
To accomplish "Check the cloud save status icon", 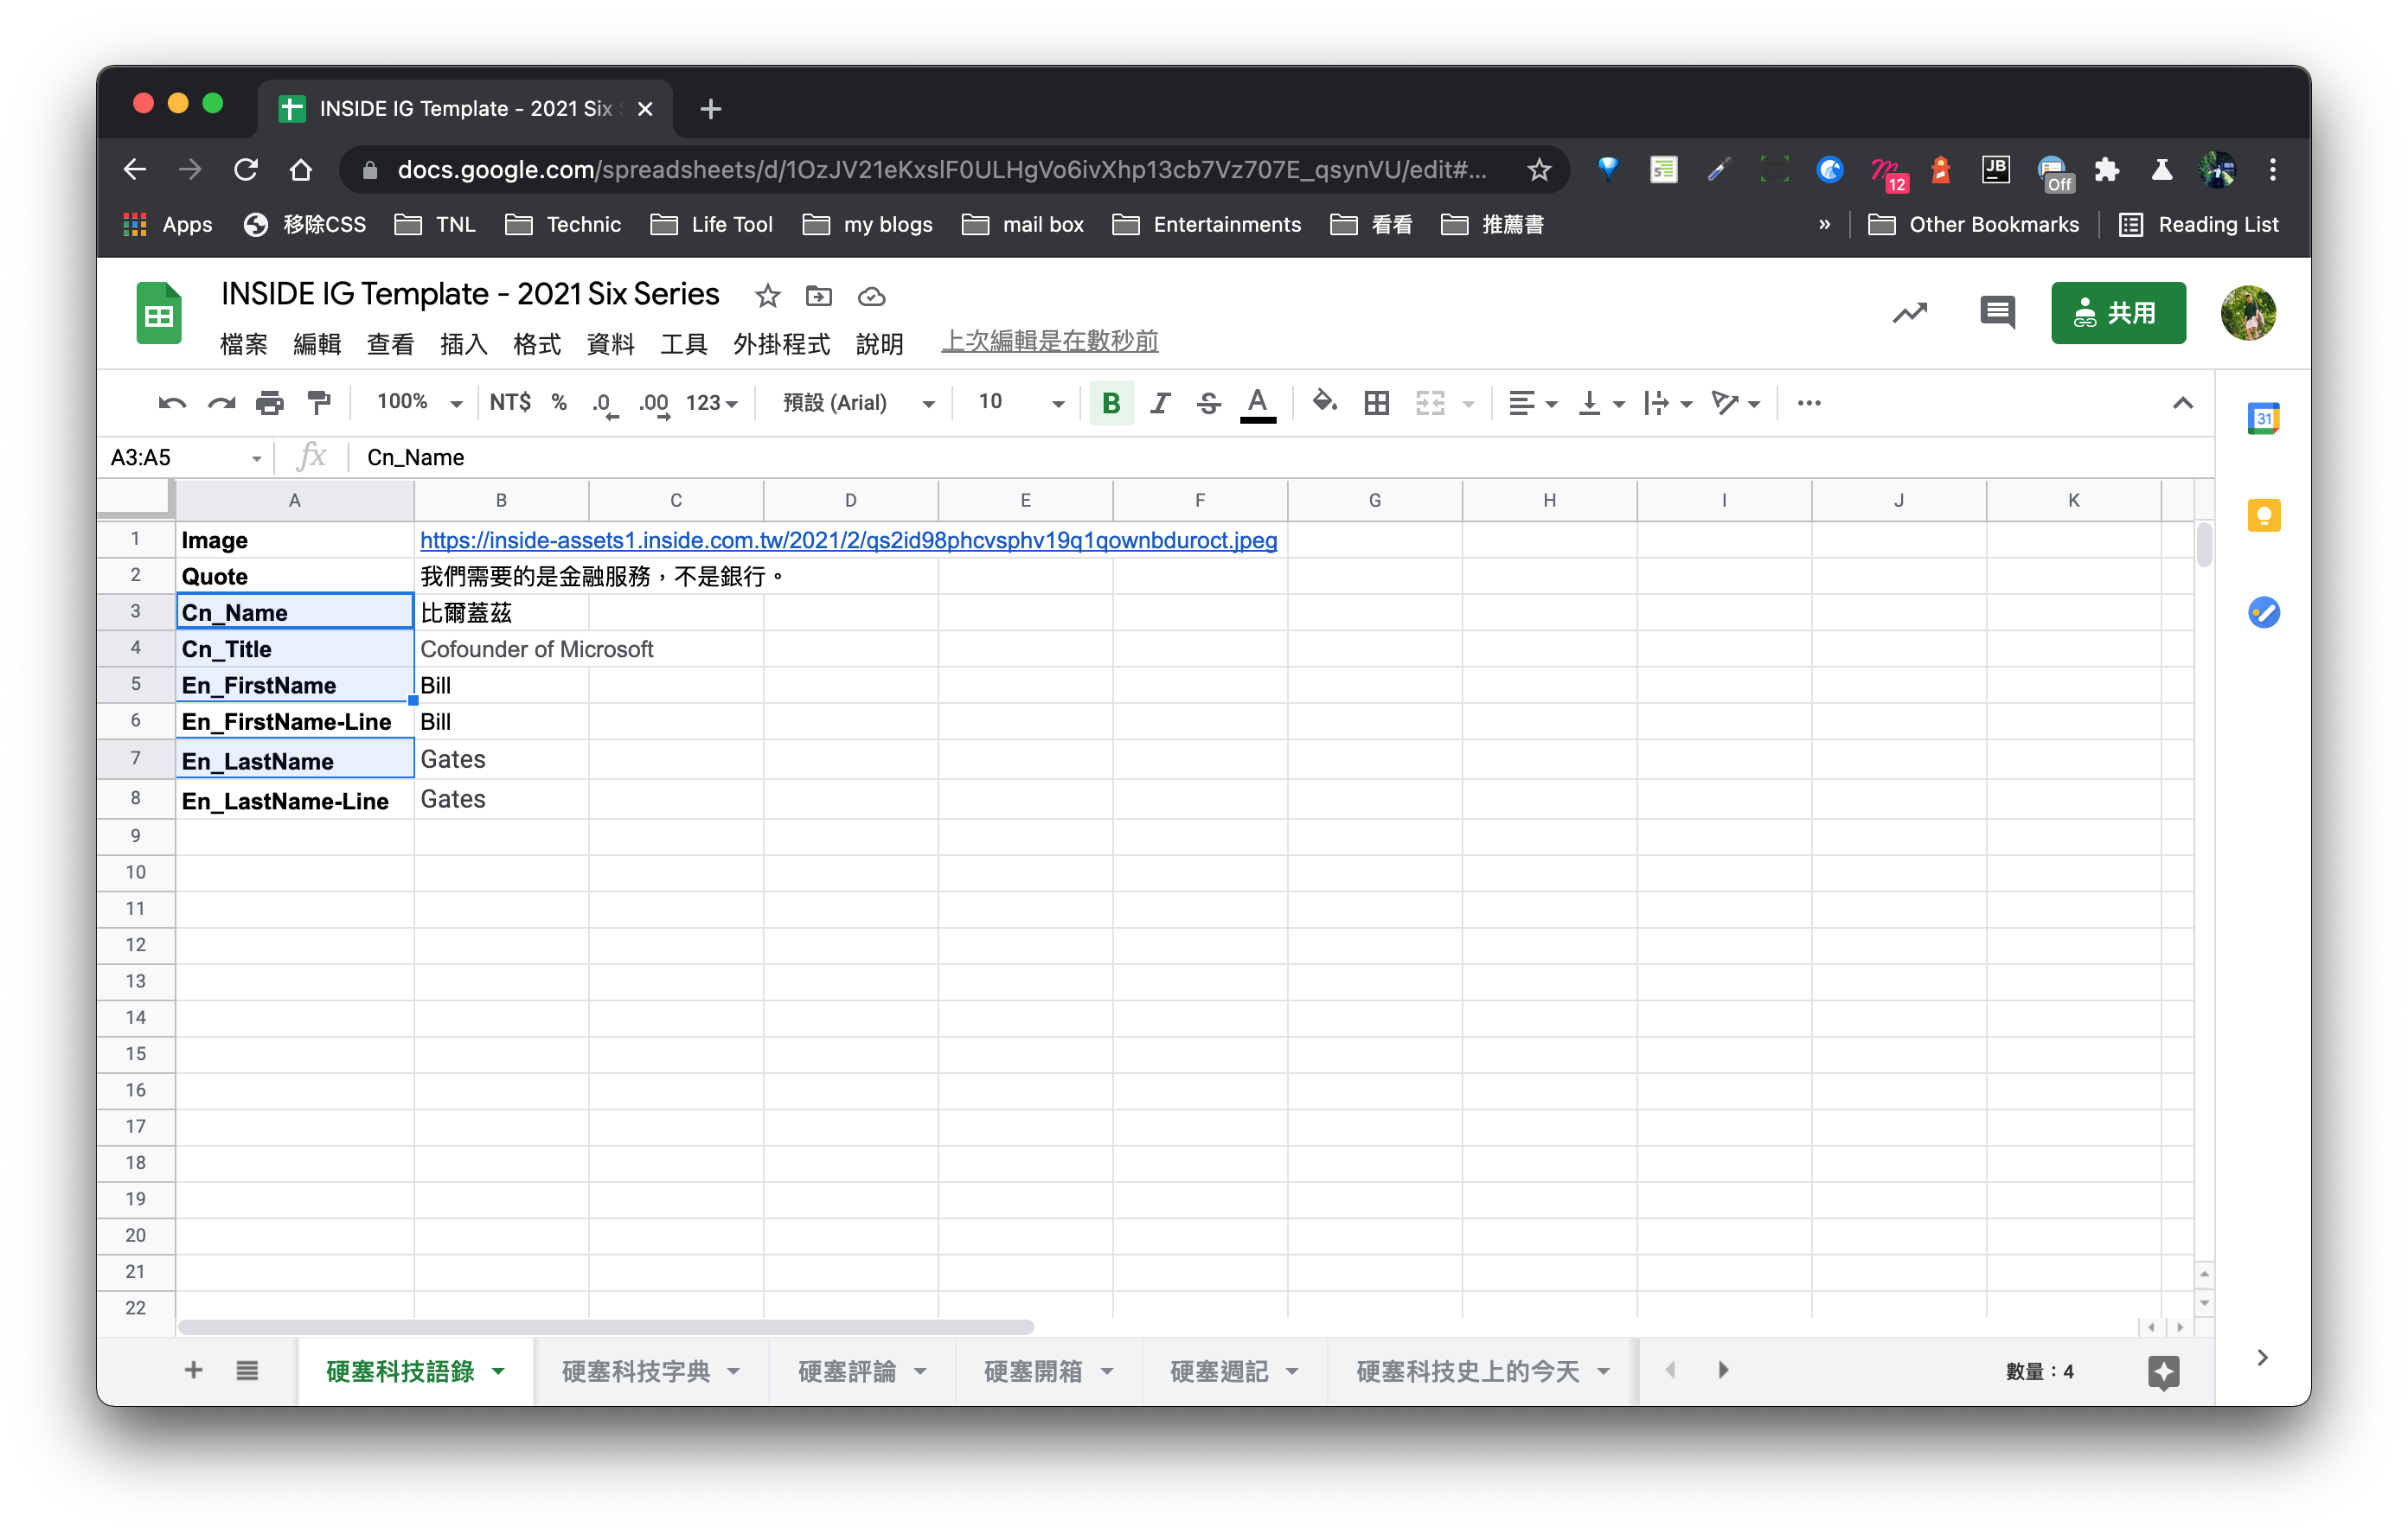I will (x=871, y=296).
